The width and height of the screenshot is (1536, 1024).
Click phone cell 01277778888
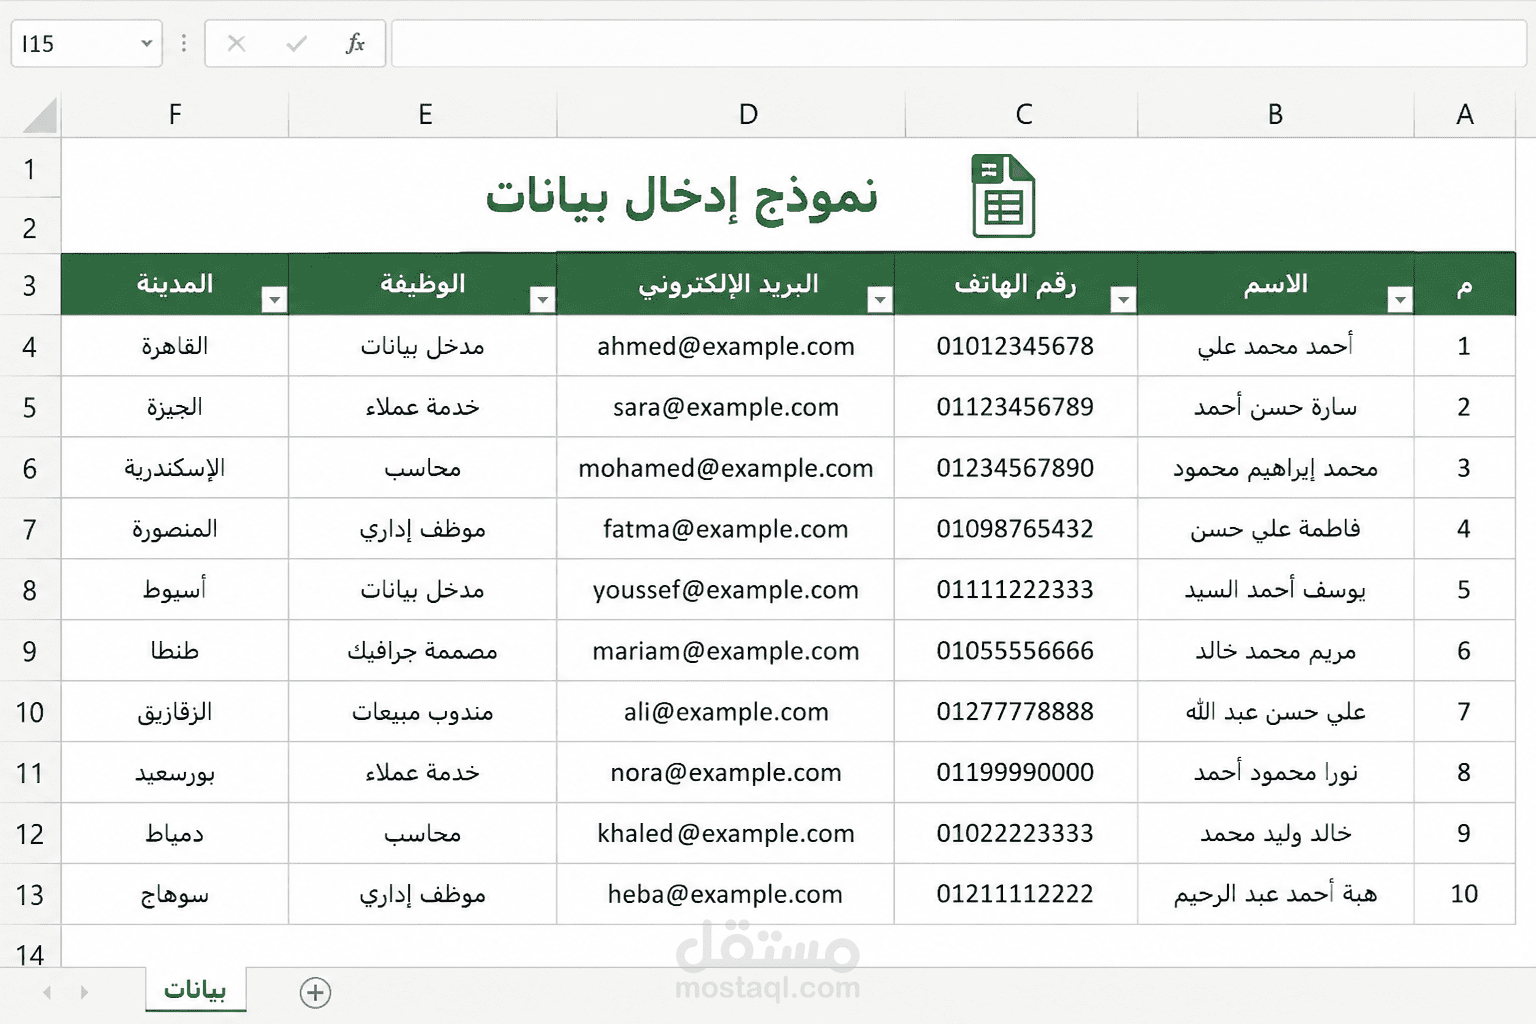click(1016, 712)
